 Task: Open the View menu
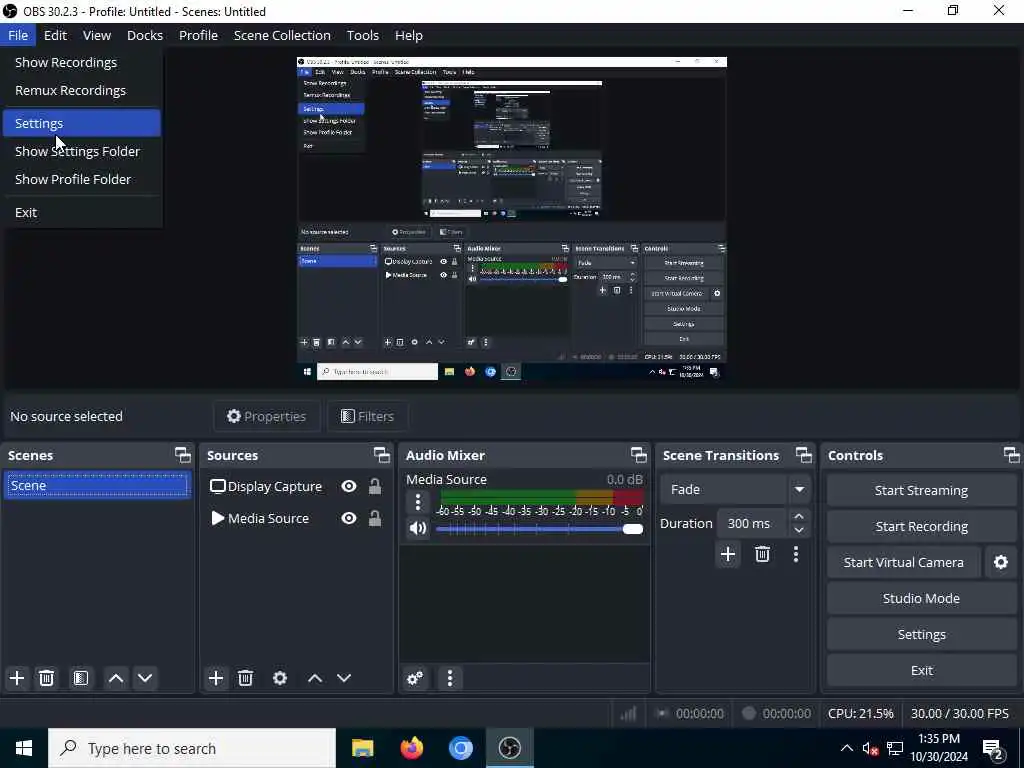(97, 35)
